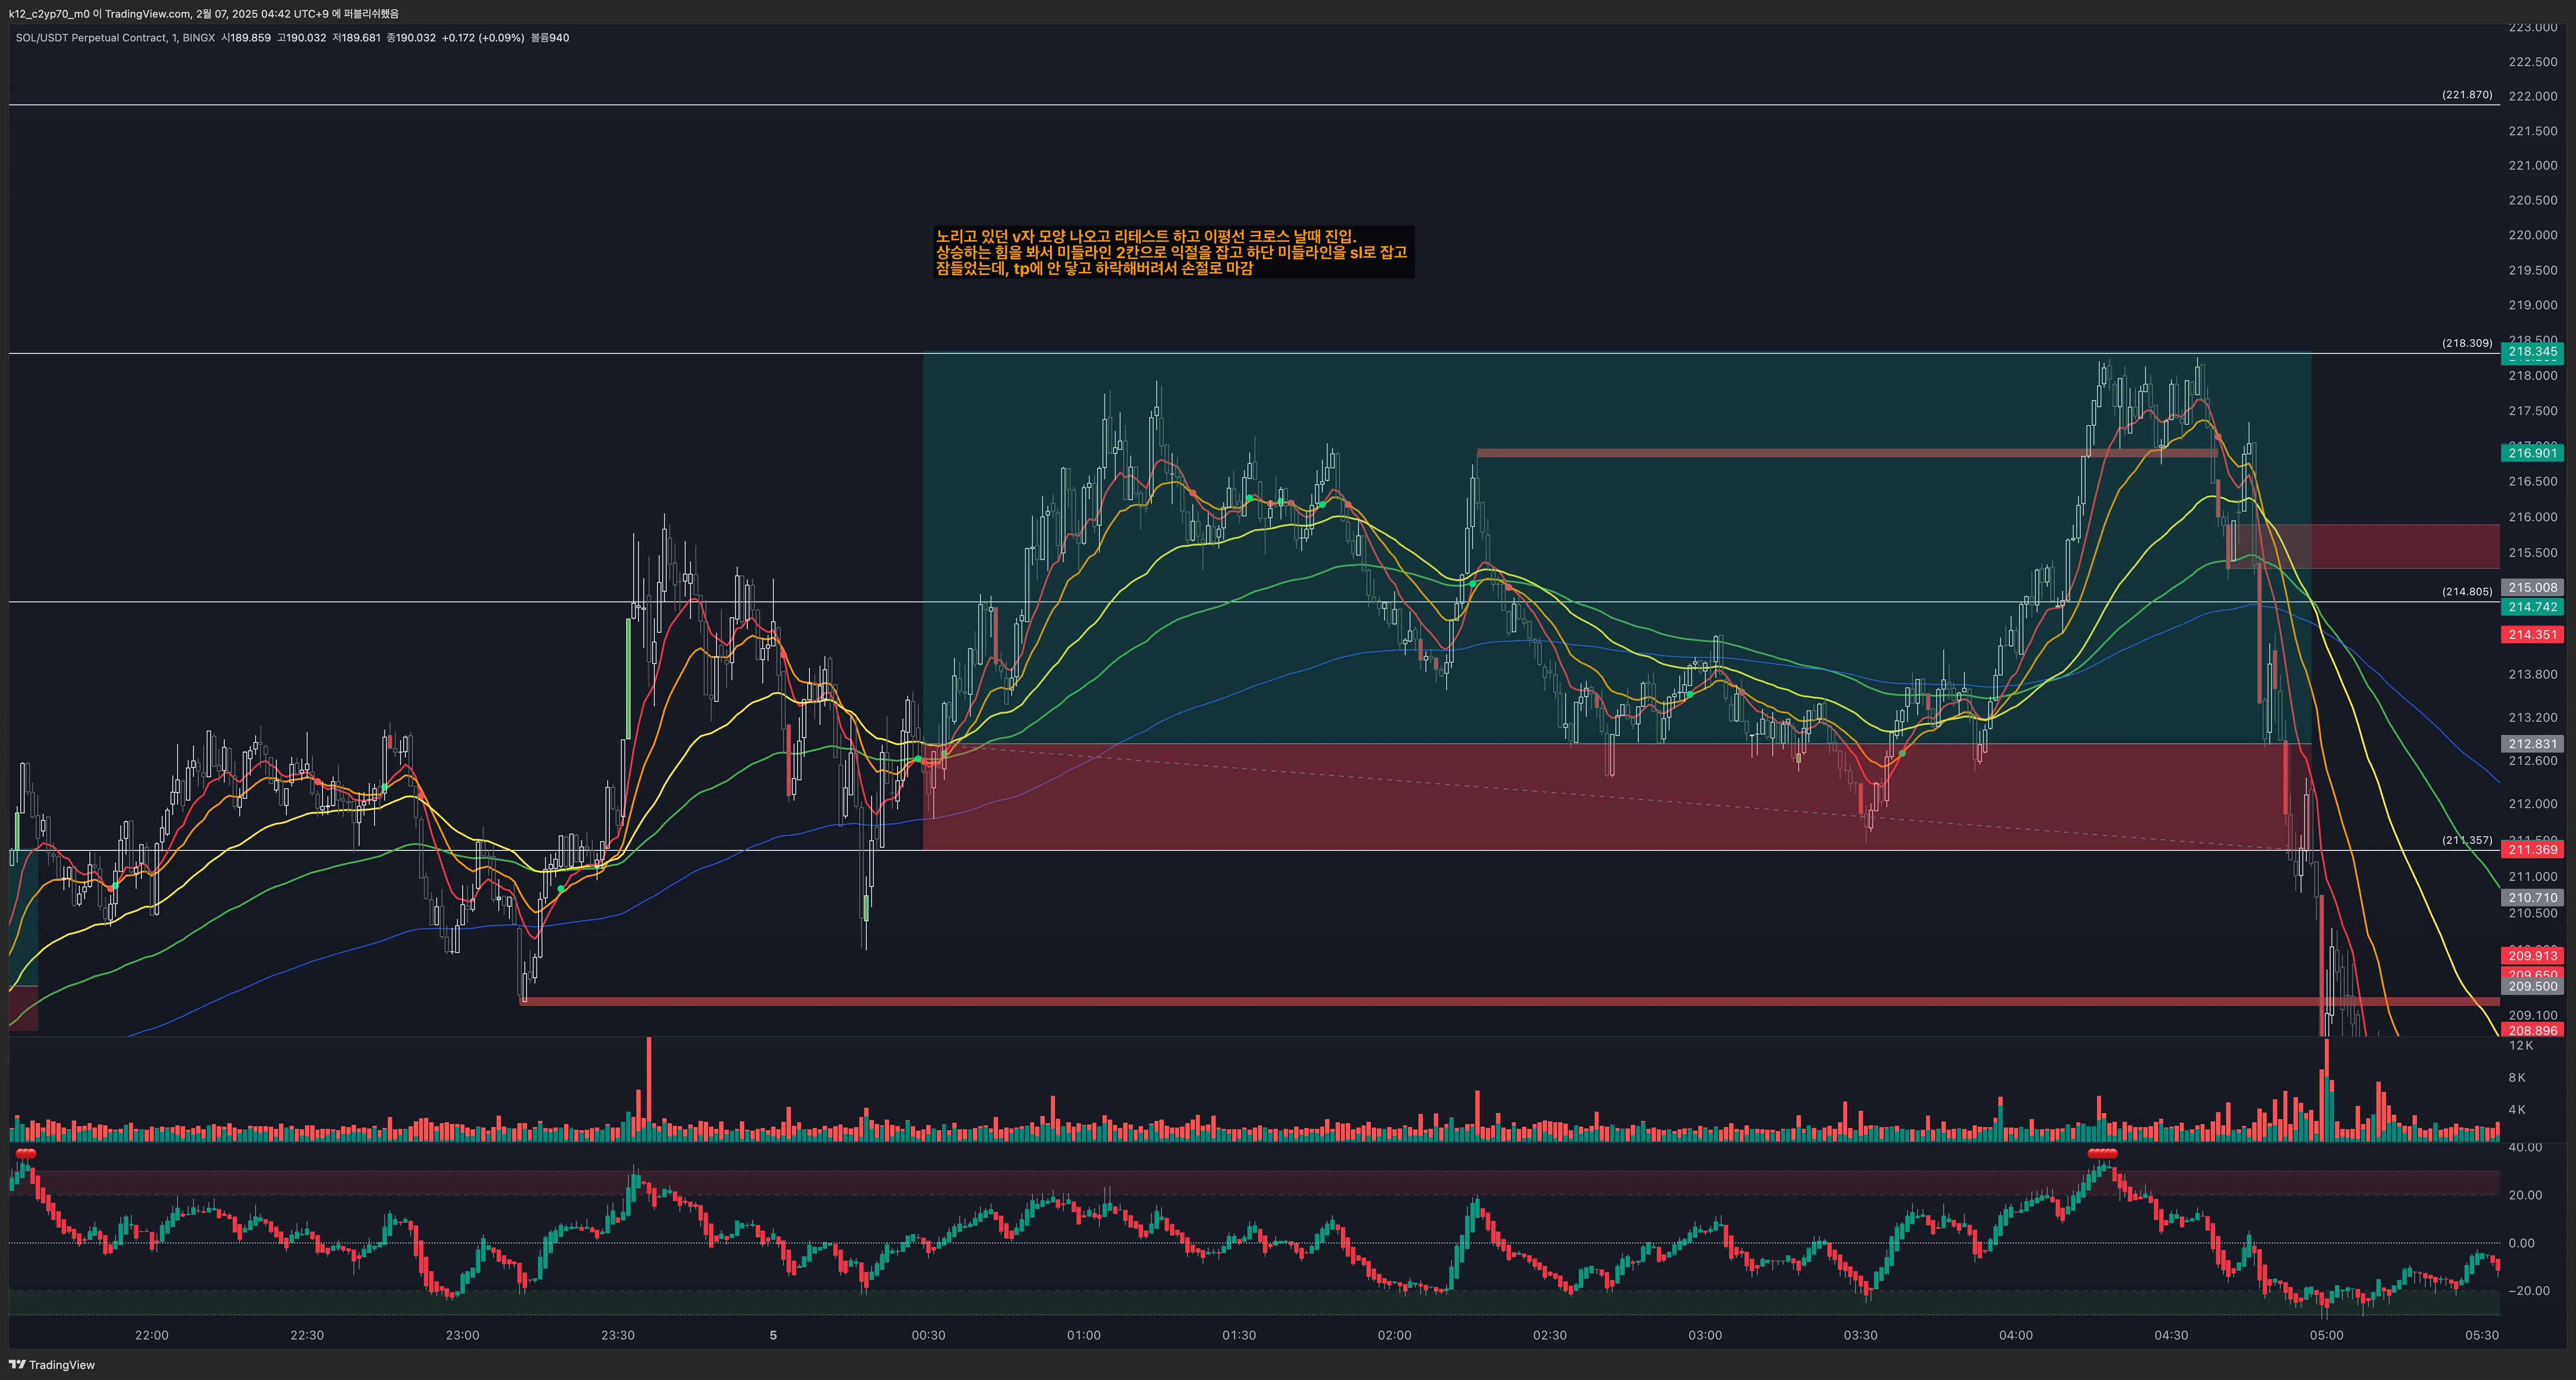2576x1380 pixels.
Task: Click the (211.357) horizontal line label
Action: pyautogui.click(x=2467, y=840)
